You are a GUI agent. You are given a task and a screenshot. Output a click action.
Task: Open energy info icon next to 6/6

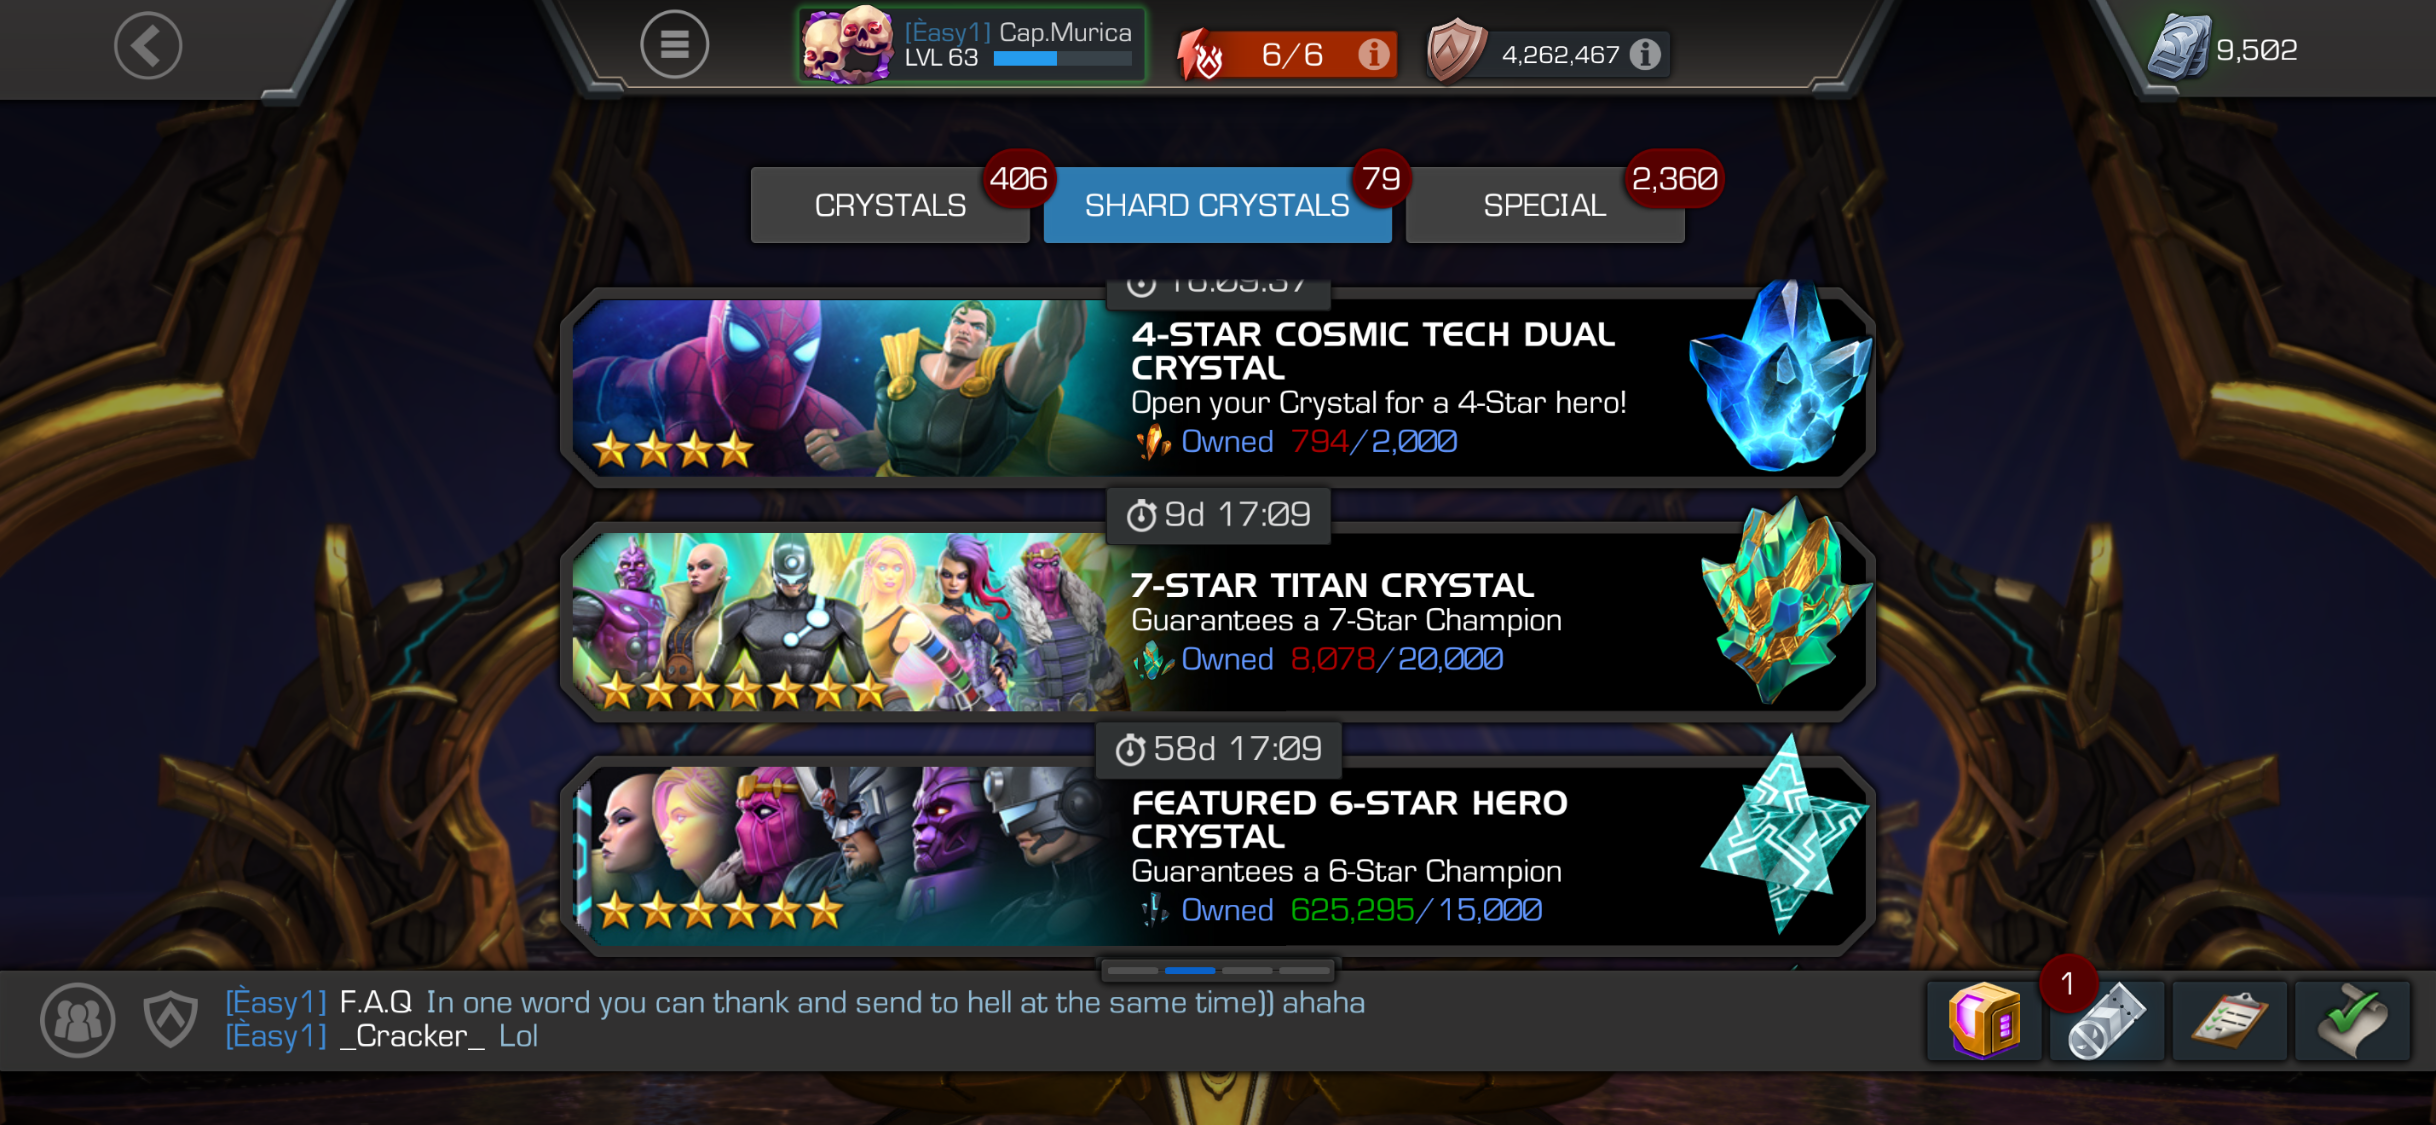pos(1373,54)
